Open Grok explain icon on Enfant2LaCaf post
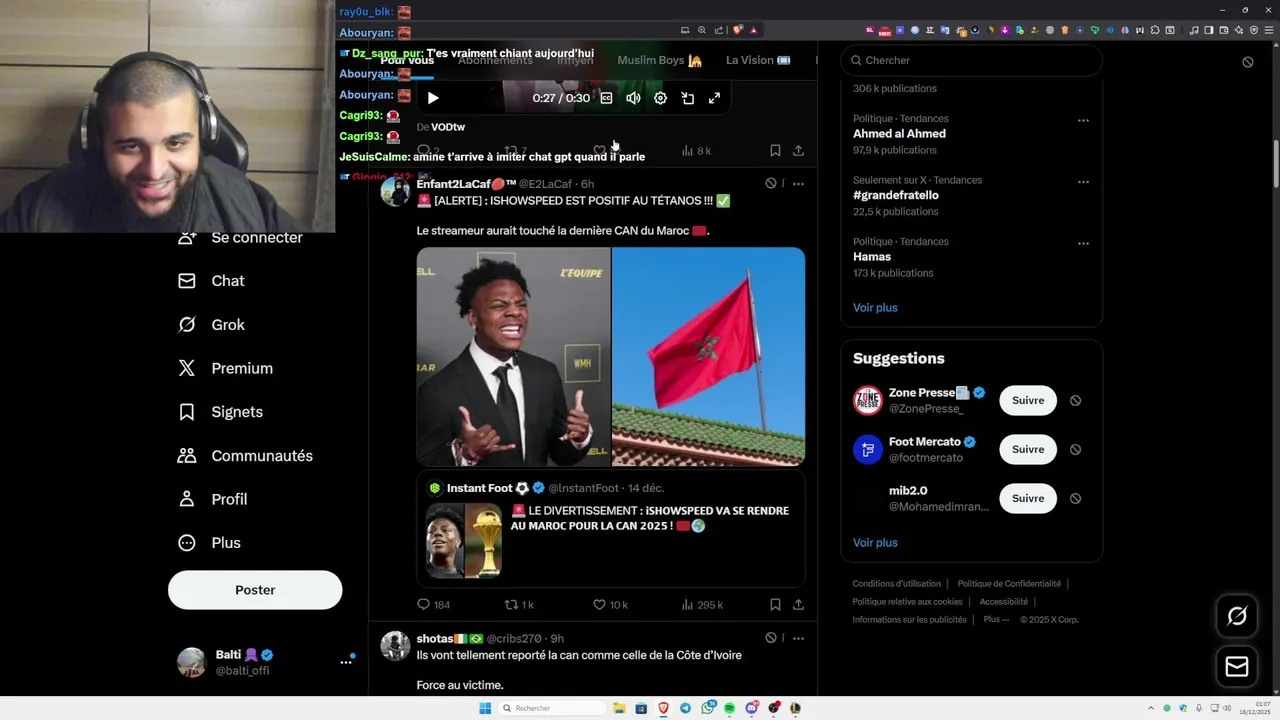This screenshot has height=720, width=1280. coord(771,184)
